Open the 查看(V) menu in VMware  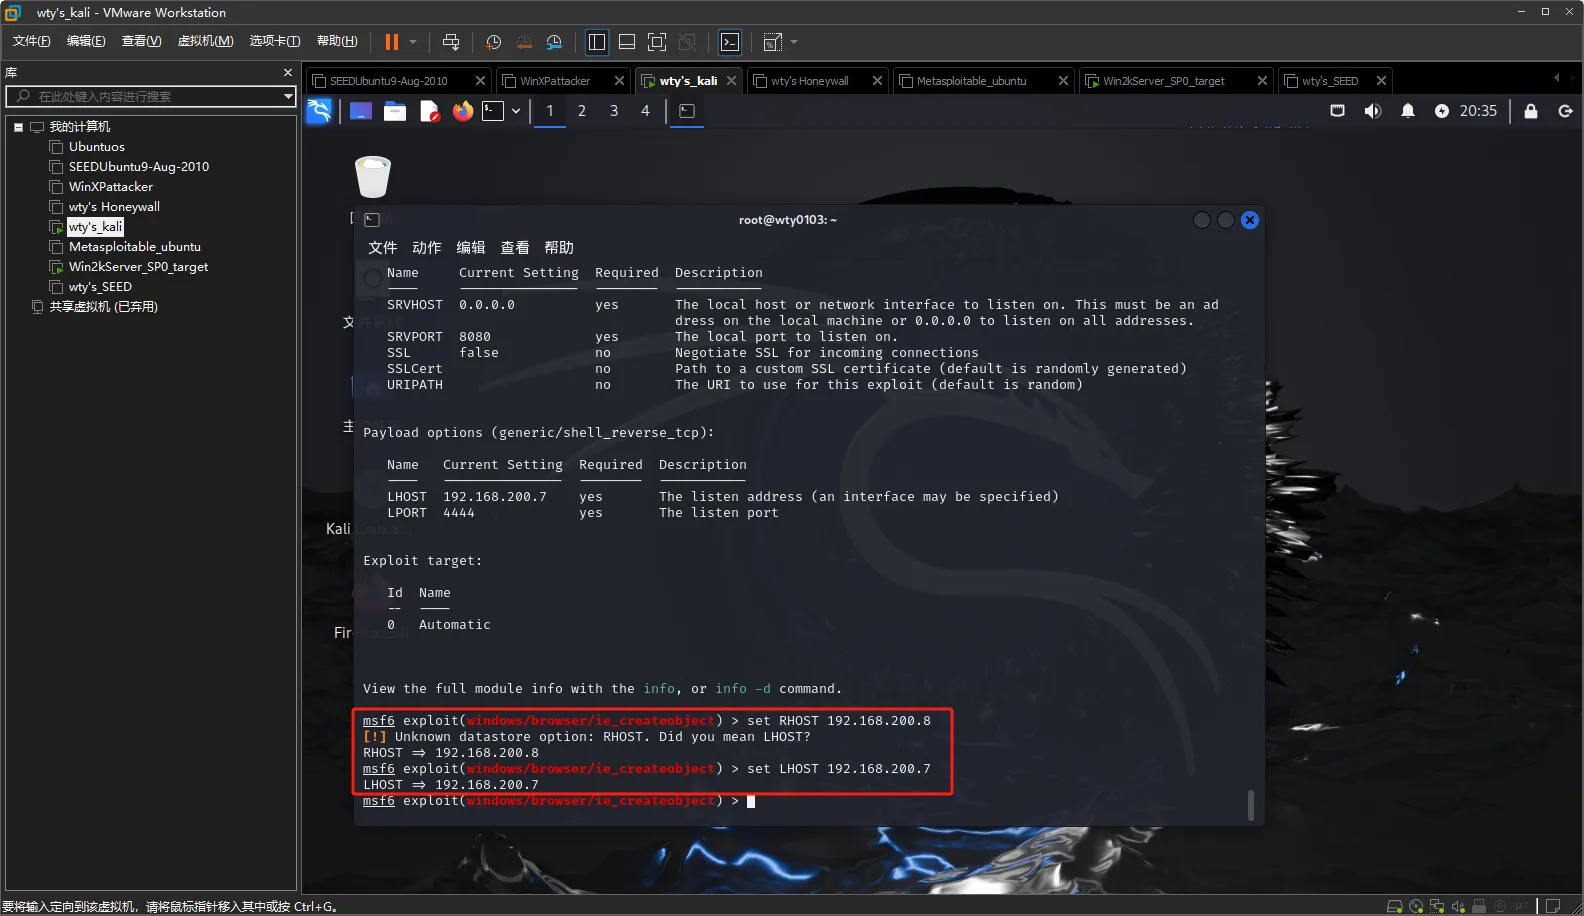pyautogui.click(x=141, y=41)
